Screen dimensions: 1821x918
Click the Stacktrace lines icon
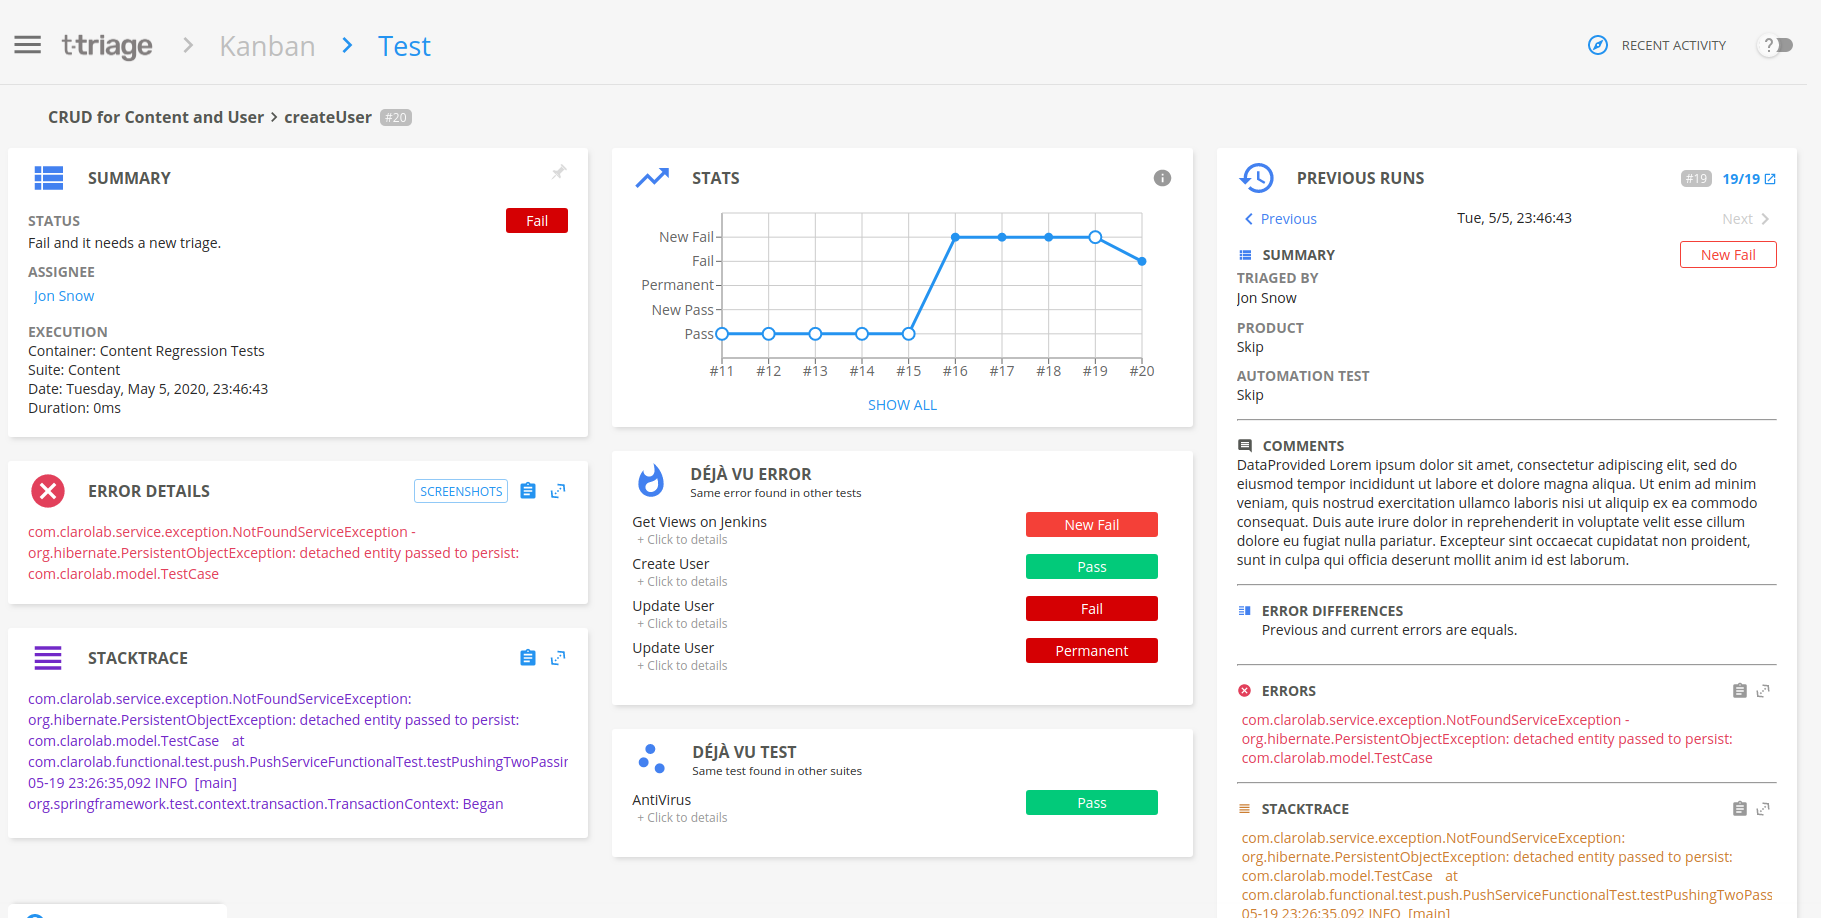(x=48, y=658)
